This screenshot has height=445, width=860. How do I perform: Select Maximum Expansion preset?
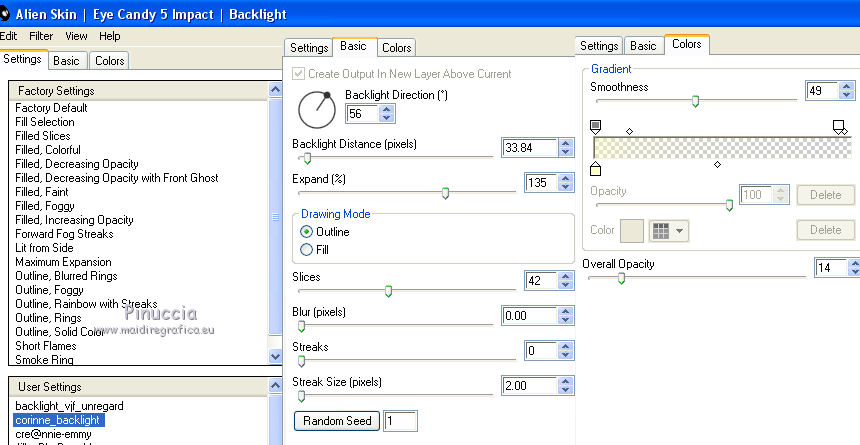coord(63,262)
